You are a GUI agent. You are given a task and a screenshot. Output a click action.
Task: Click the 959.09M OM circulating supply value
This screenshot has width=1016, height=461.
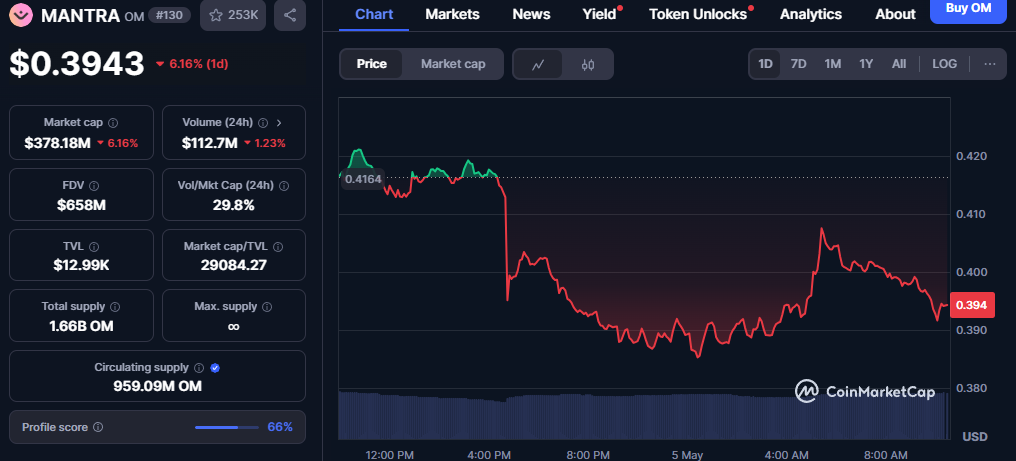157,386
